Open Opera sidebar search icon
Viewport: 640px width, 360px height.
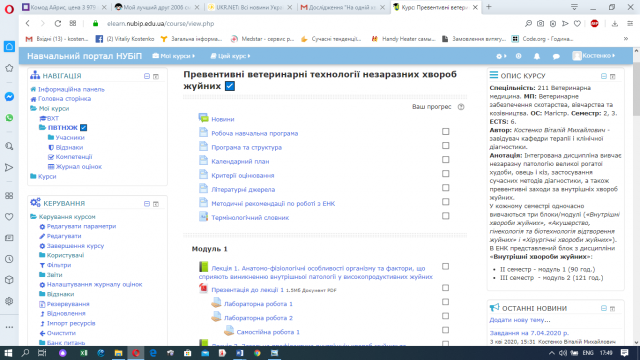9,146
